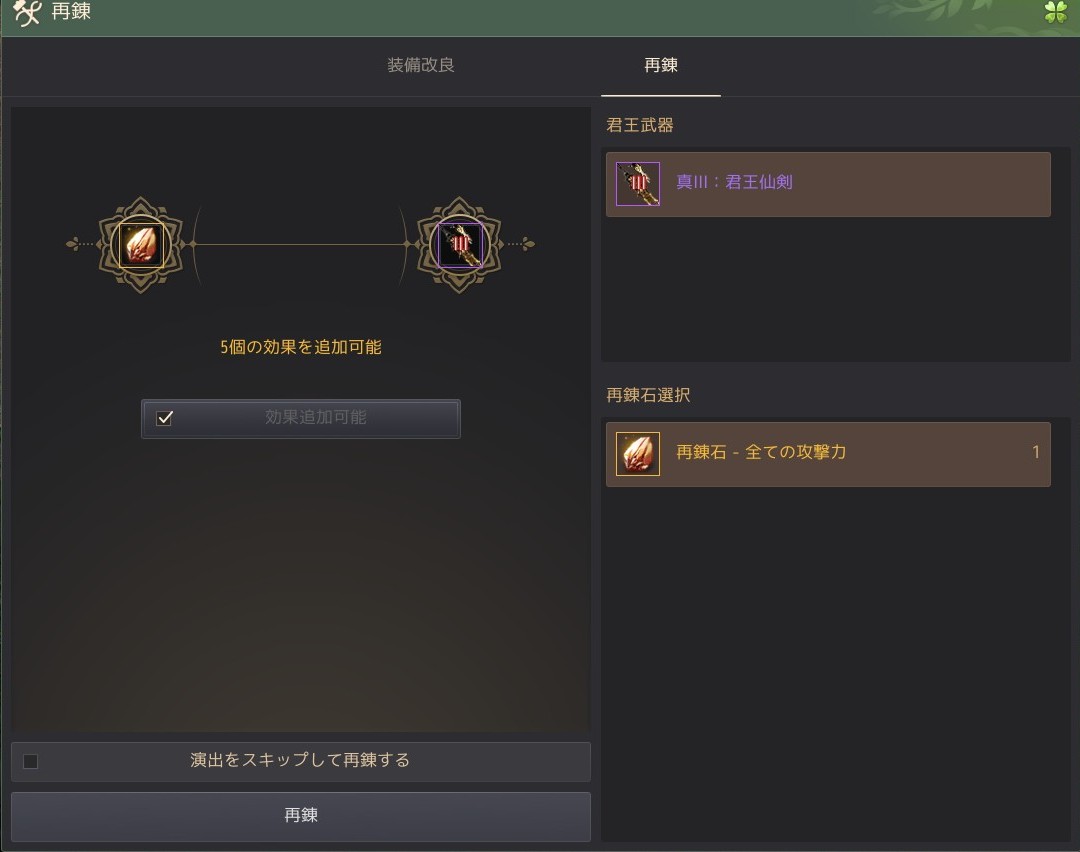Click the 5個の効果を追加可能 text

point(301,346)
